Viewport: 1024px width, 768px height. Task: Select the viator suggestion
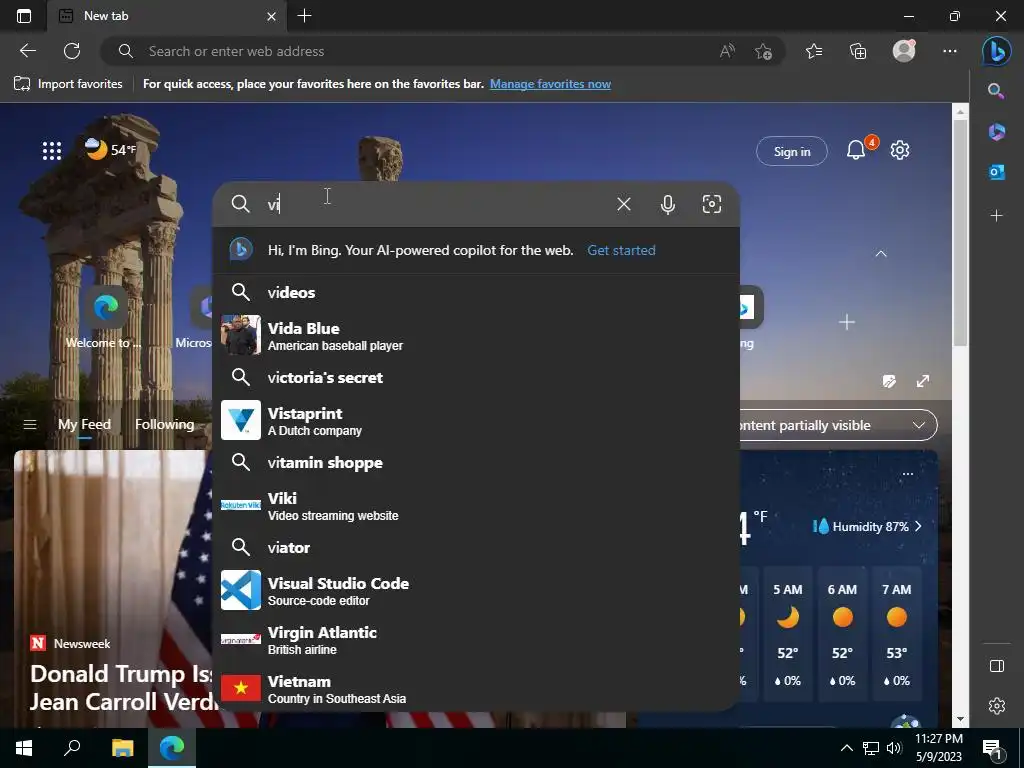coord(476,547)
